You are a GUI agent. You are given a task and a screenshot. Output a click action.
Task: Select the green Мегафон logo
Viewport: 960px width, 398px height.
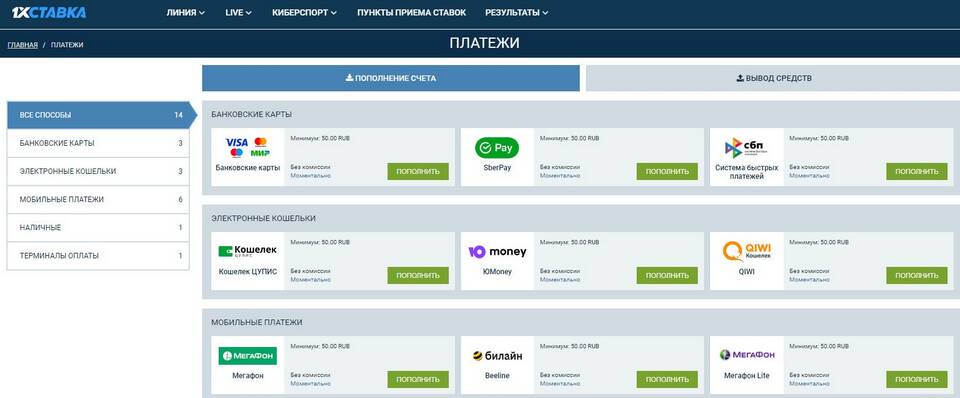[248, 356]
